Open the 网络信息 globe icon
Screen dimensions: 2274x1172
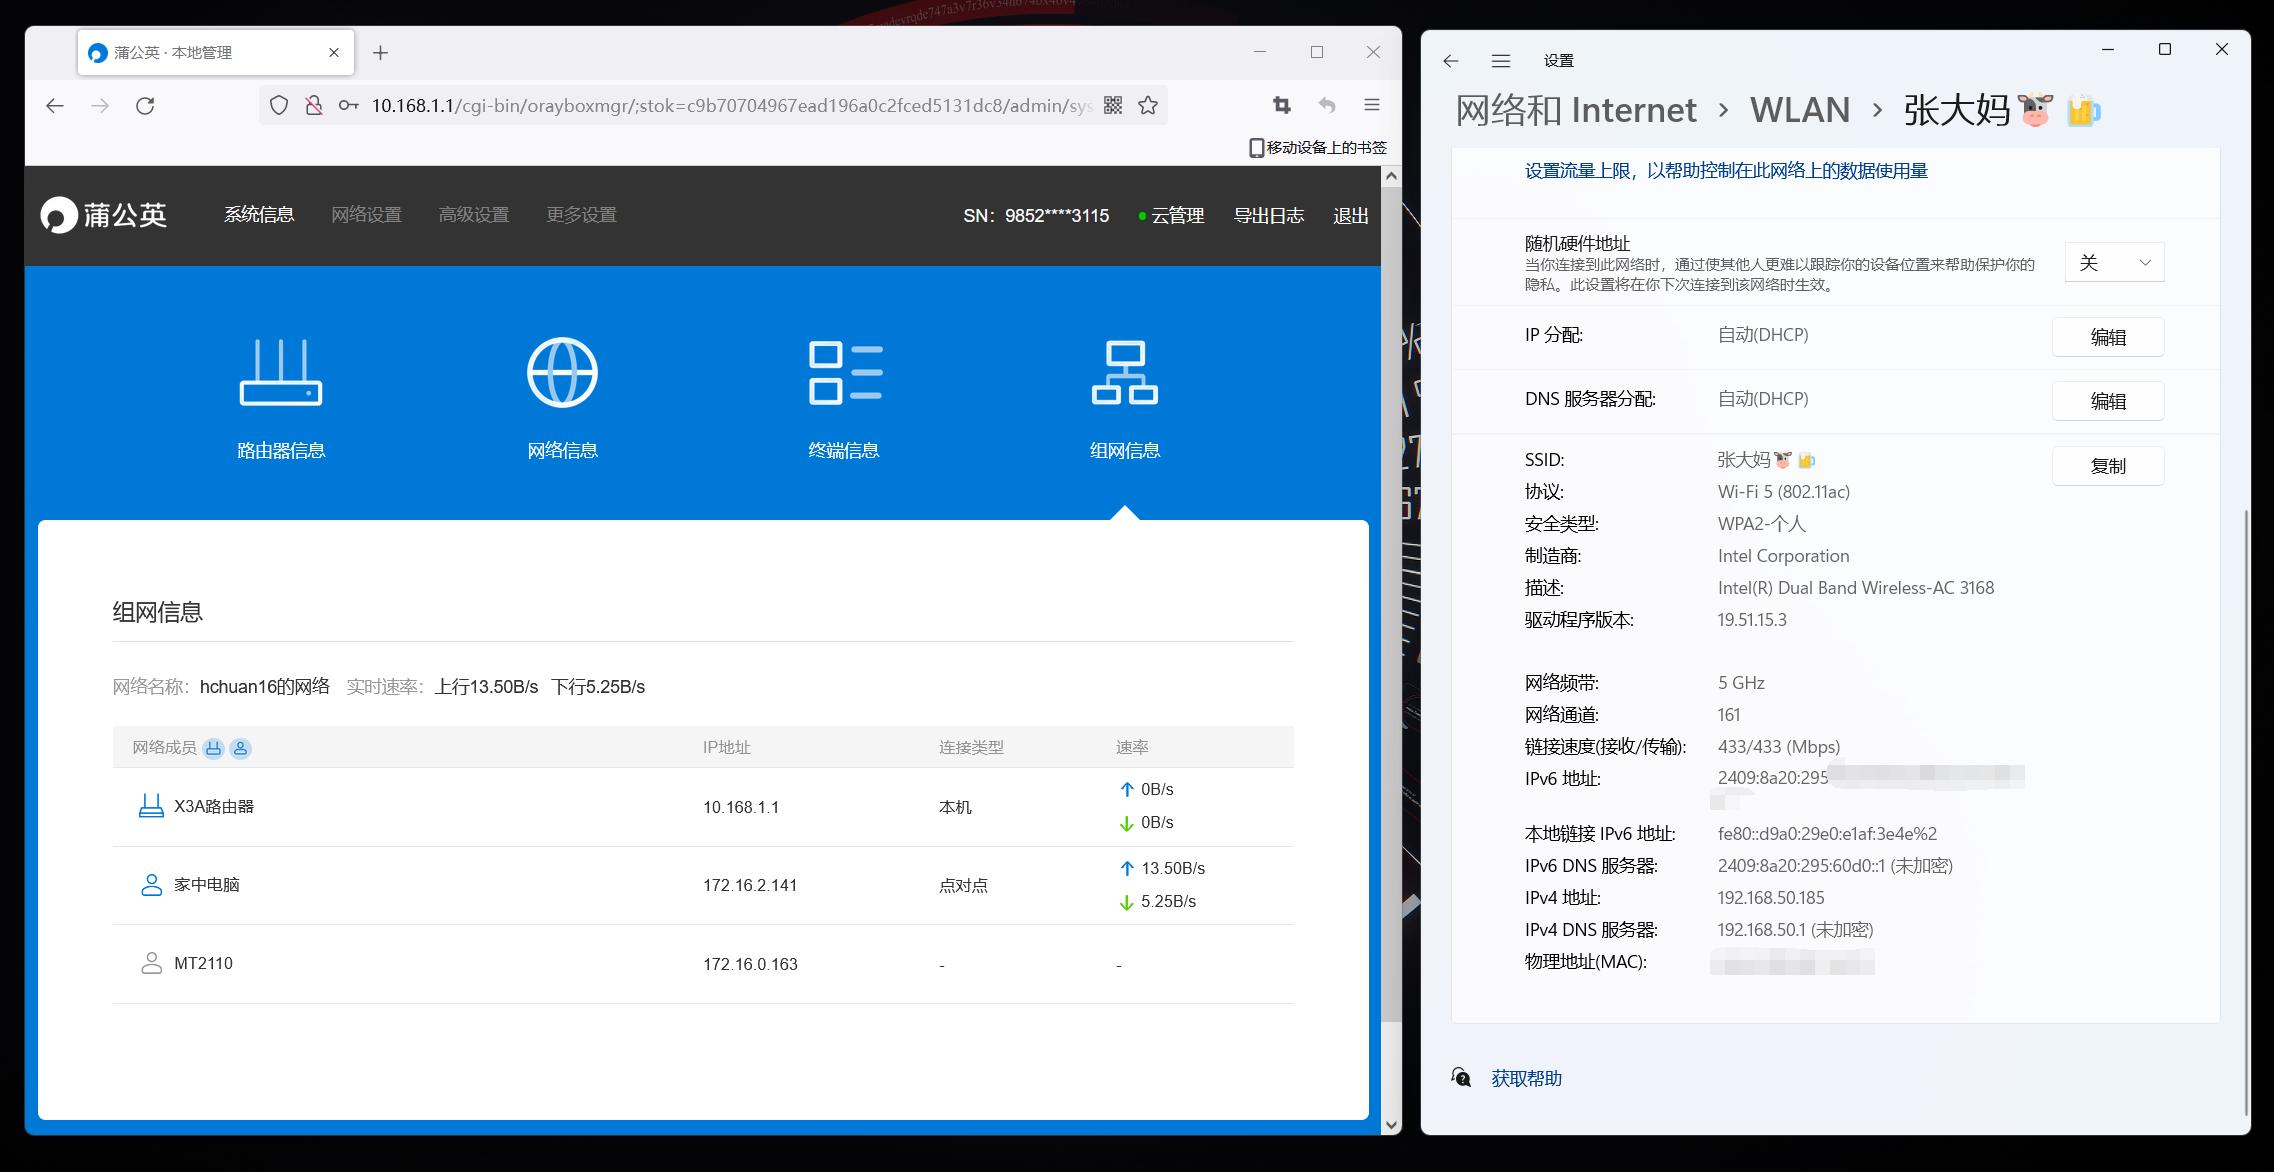(x=563, y=370)
